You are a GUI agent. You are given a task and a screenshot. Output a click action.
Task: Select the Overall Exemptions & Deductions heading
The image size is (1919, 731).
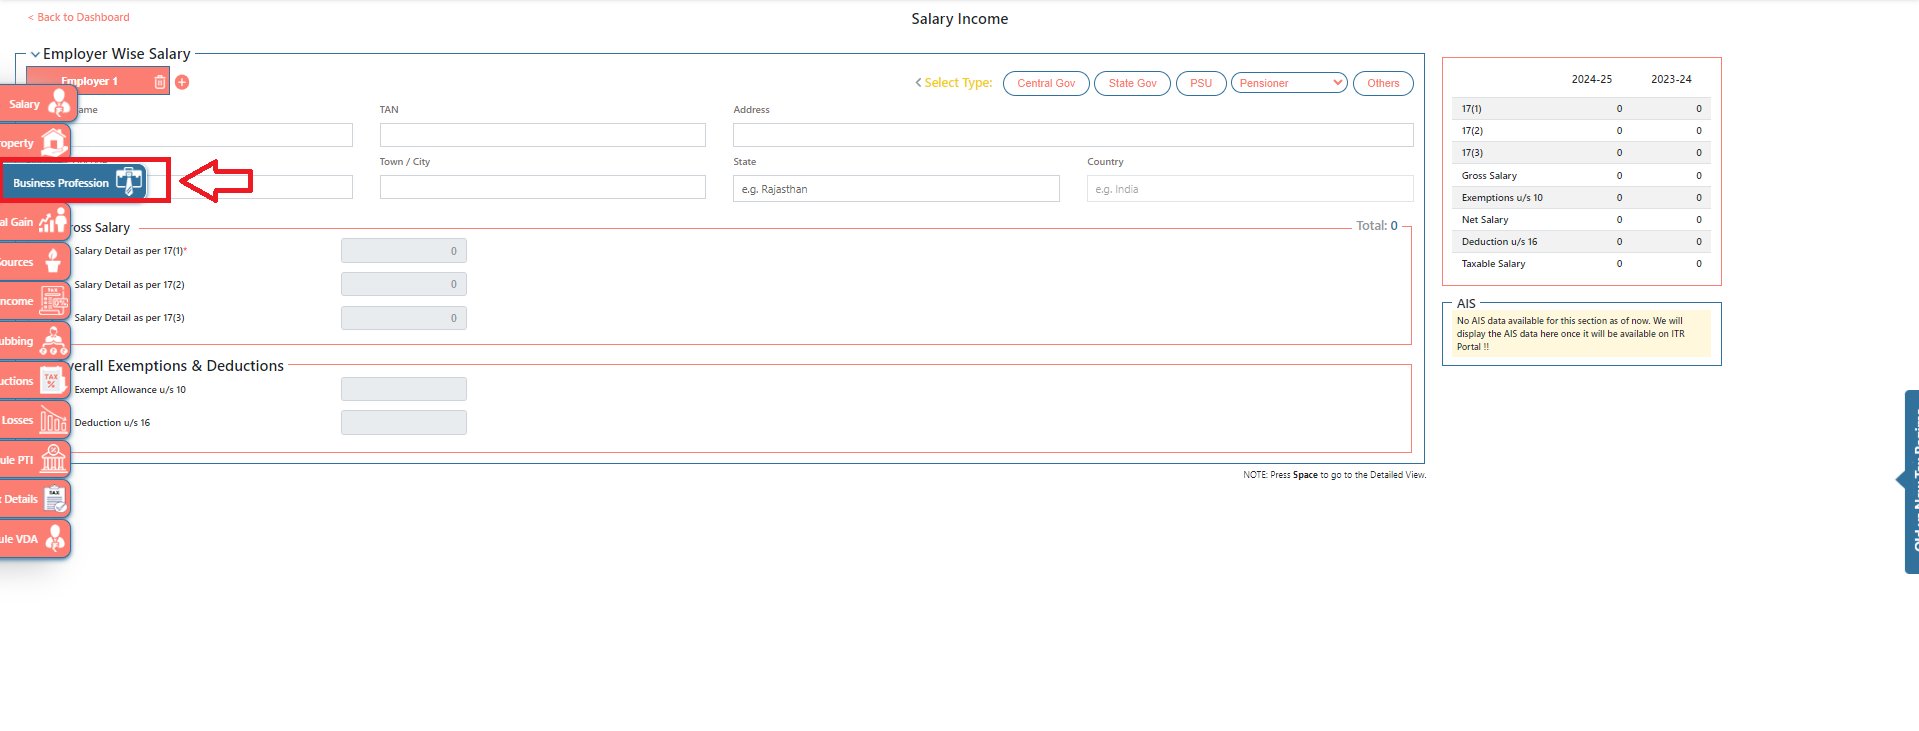click(176, 366)
